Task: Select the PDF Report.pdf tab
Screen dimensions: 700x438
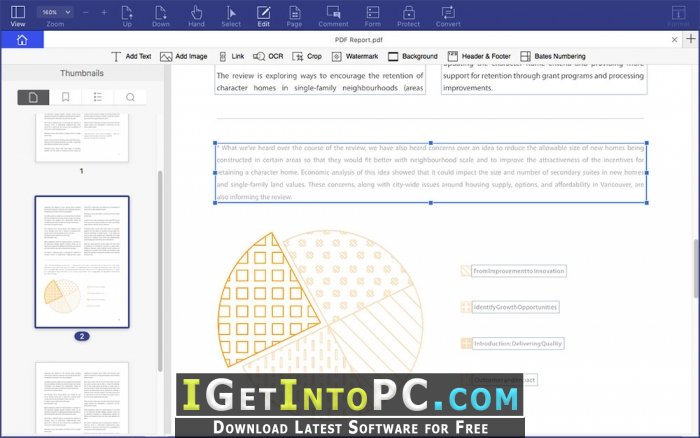Action: tap(358, 40)
